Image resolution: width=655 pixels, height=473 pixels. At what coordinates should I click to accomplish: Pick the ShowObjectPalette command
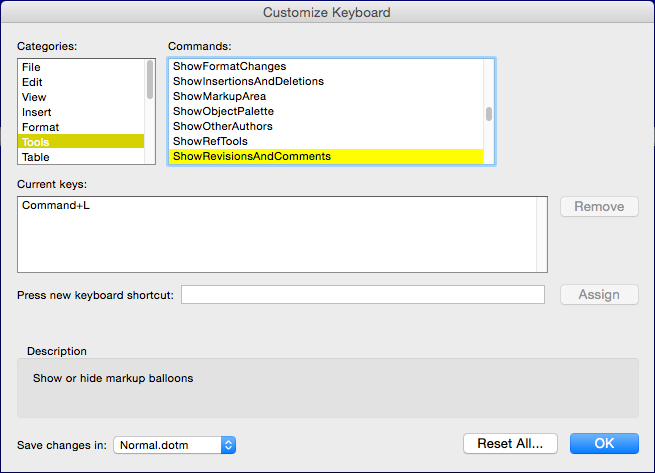pos(326,111)
